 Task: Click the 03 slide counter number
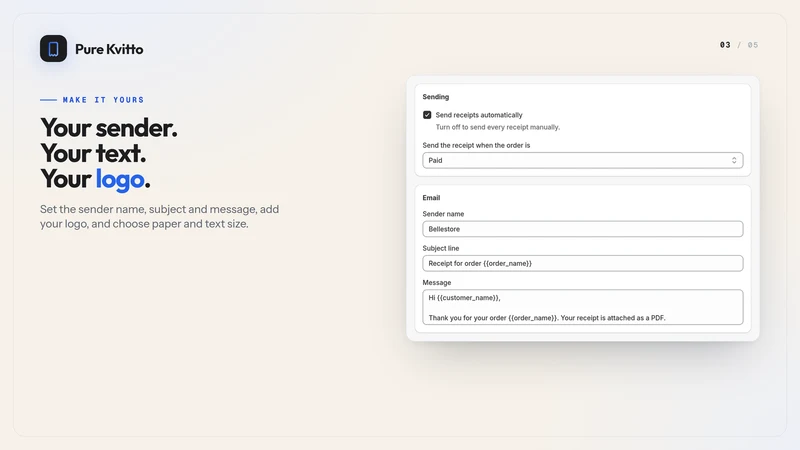pyautogui.click(x=725, y=45)
